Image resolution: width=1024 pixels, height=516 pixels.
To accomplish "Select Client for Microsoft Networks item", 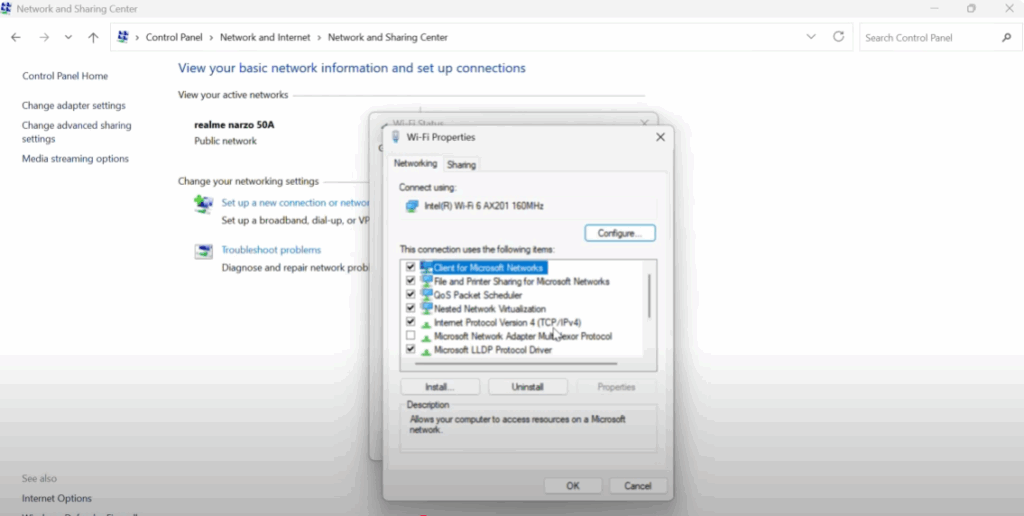I will pyautogui.click(x=488, y=268).
